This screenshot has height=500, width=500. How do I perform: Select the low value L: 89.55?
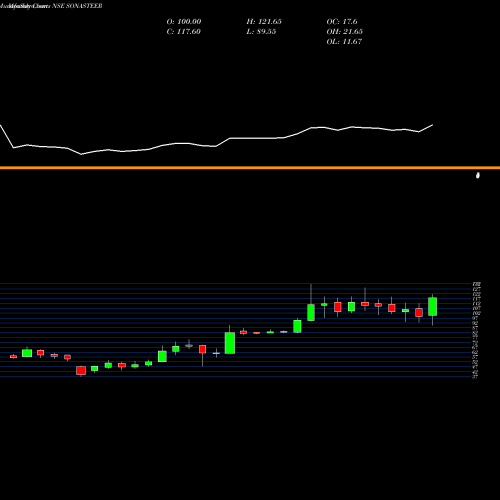[x=261, y=31]
